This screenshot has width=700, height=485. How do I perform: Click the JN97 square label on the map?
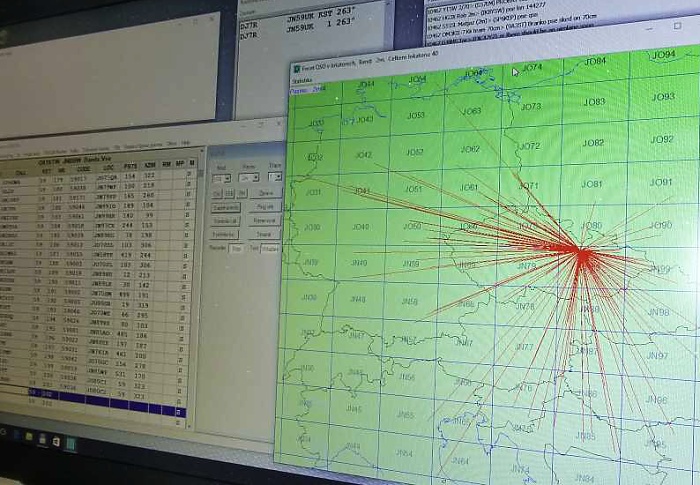pos(658,355)
